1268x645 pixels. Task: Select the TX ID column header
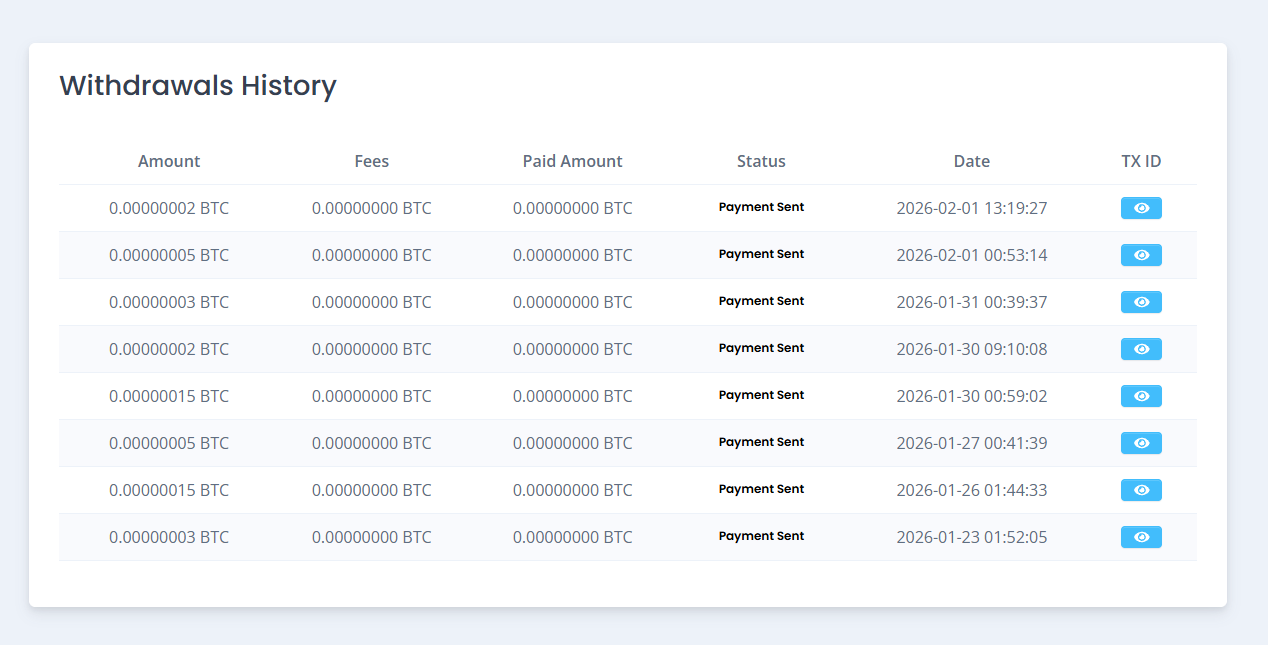point(1141,161)
